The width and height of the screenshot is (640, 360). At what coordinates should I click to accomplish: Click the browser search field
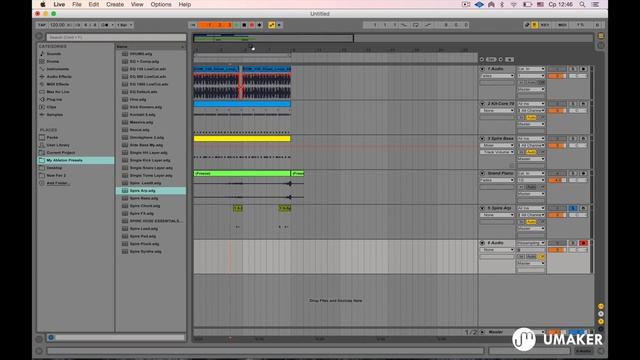coord(116,37)
